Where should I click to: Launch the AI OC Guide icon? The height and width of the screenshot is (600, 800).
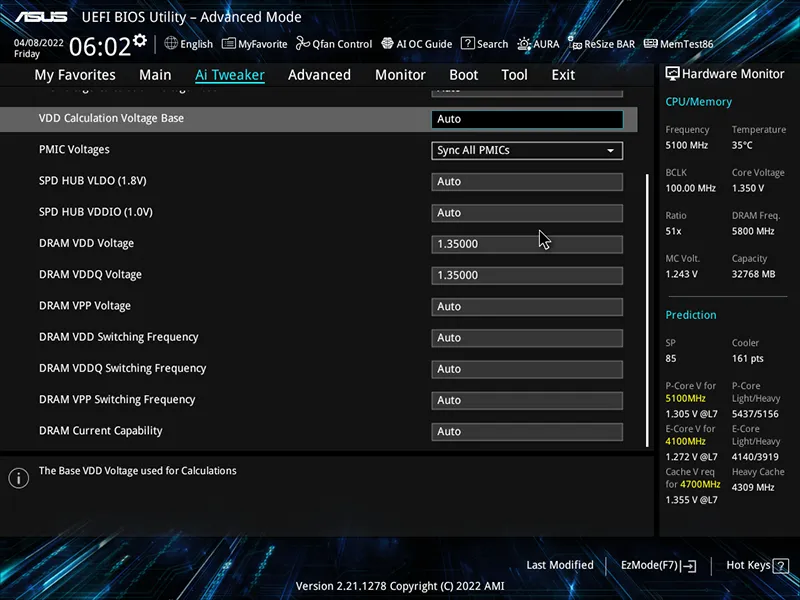pos(388,43)
